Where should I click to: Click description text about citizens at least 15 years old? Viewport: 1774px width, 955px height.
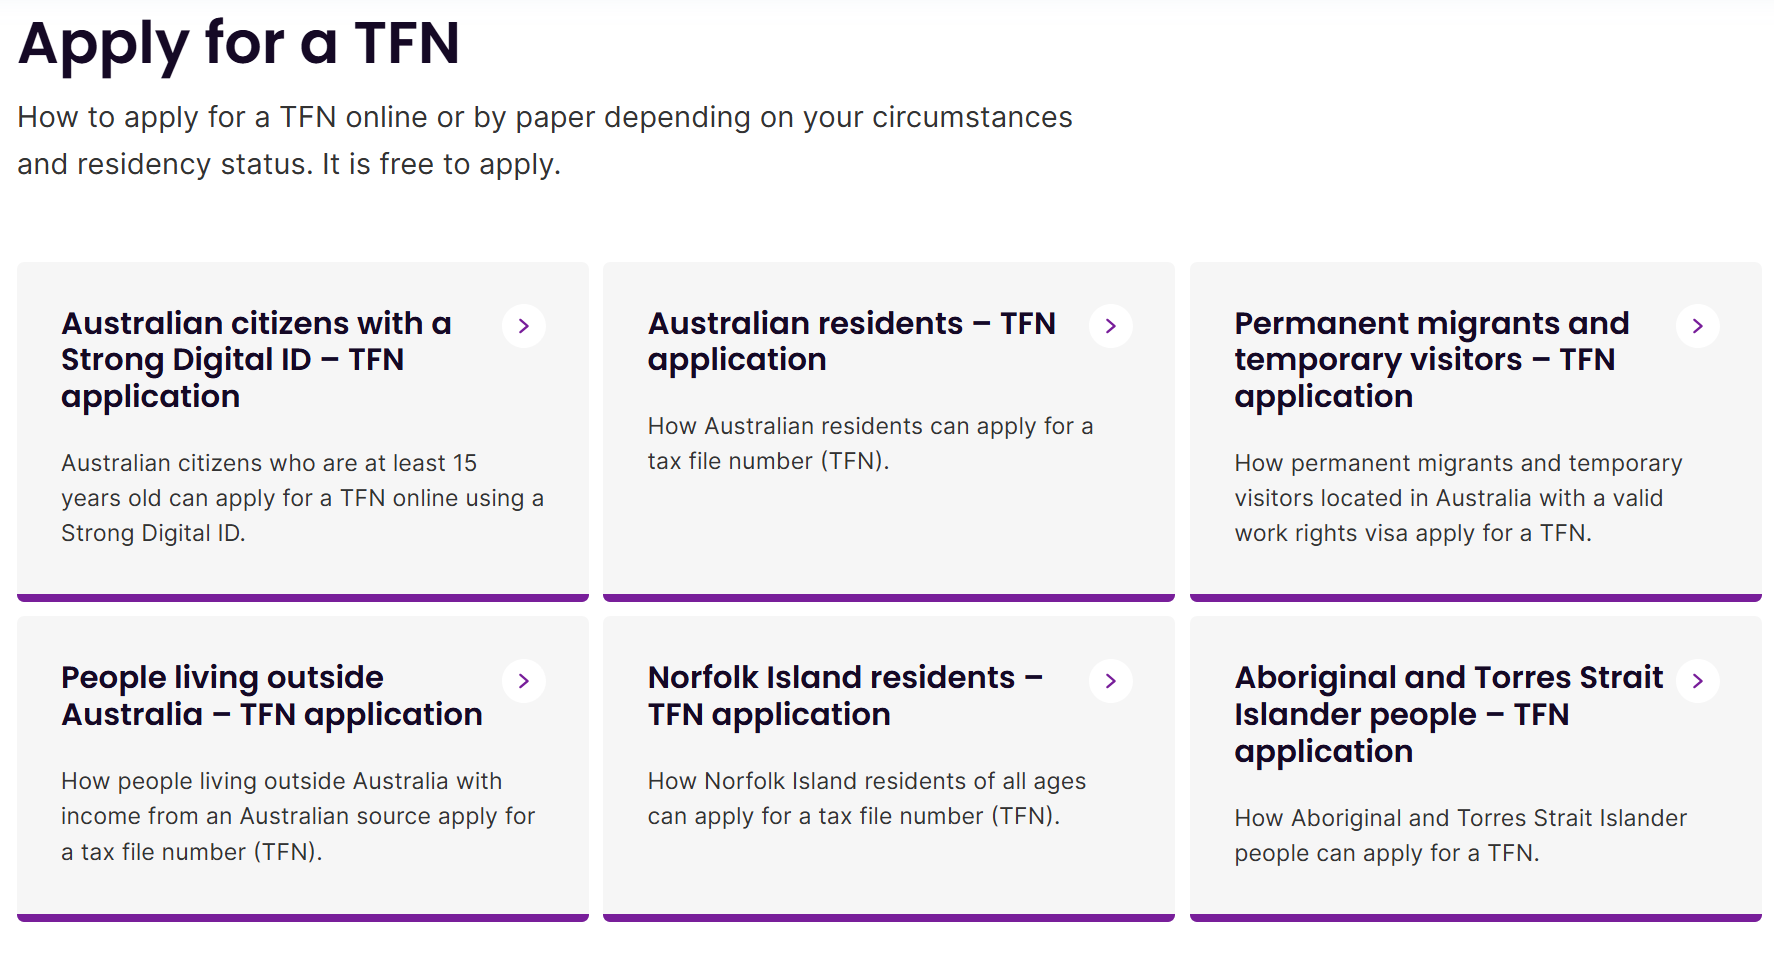302,498
